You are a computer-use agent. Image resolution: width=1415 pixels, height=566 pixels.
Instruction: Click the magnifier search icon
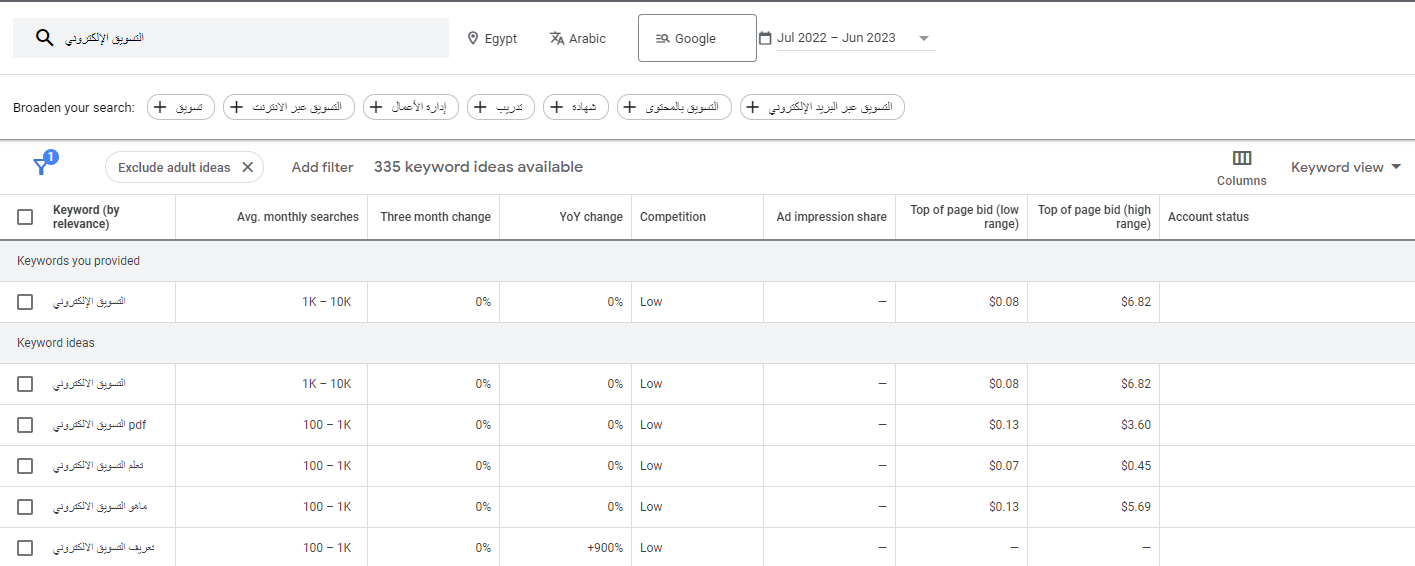tap(44, 38)
